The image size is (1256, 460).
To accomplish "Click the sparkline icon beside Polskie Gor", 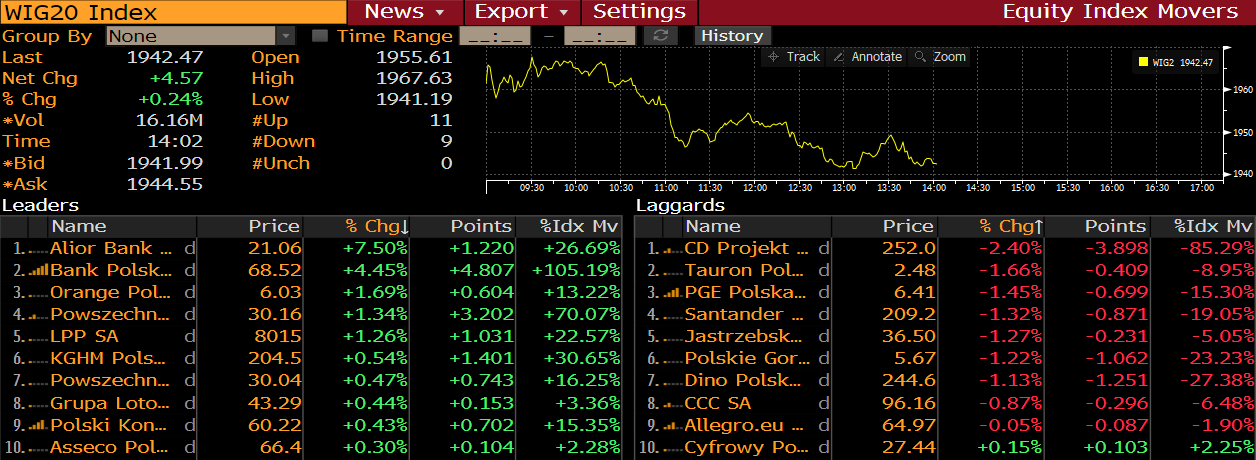I will pyautogui.click(x=672, y=359).
